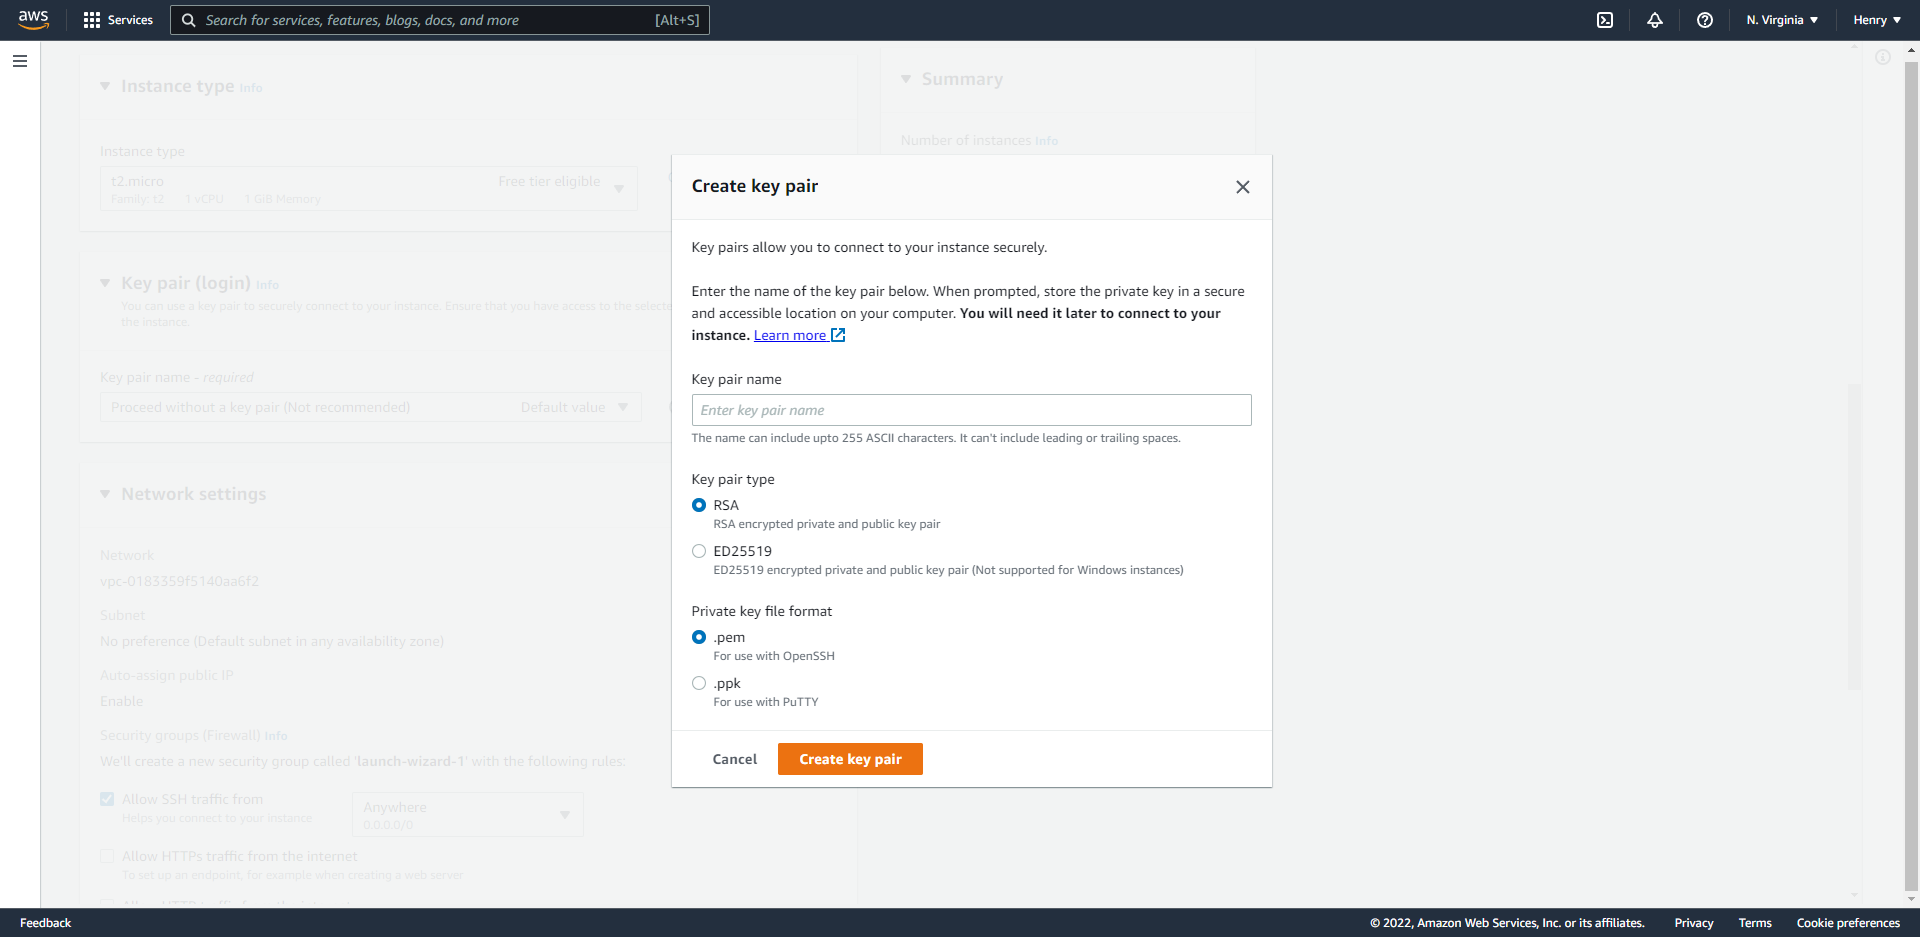Choose the .ppk private key format
This screenshot has width=1920, height=937.
[x=699, y=683]
